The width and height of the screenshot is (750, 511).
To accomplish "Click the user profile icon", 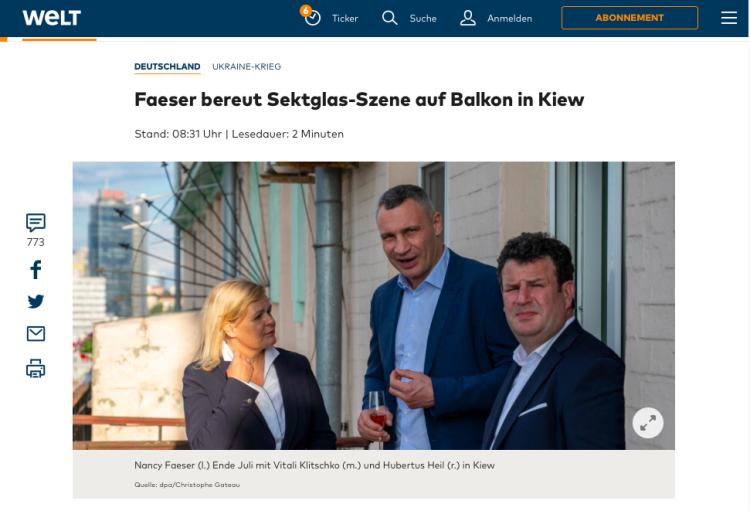I will pos(468,18).
